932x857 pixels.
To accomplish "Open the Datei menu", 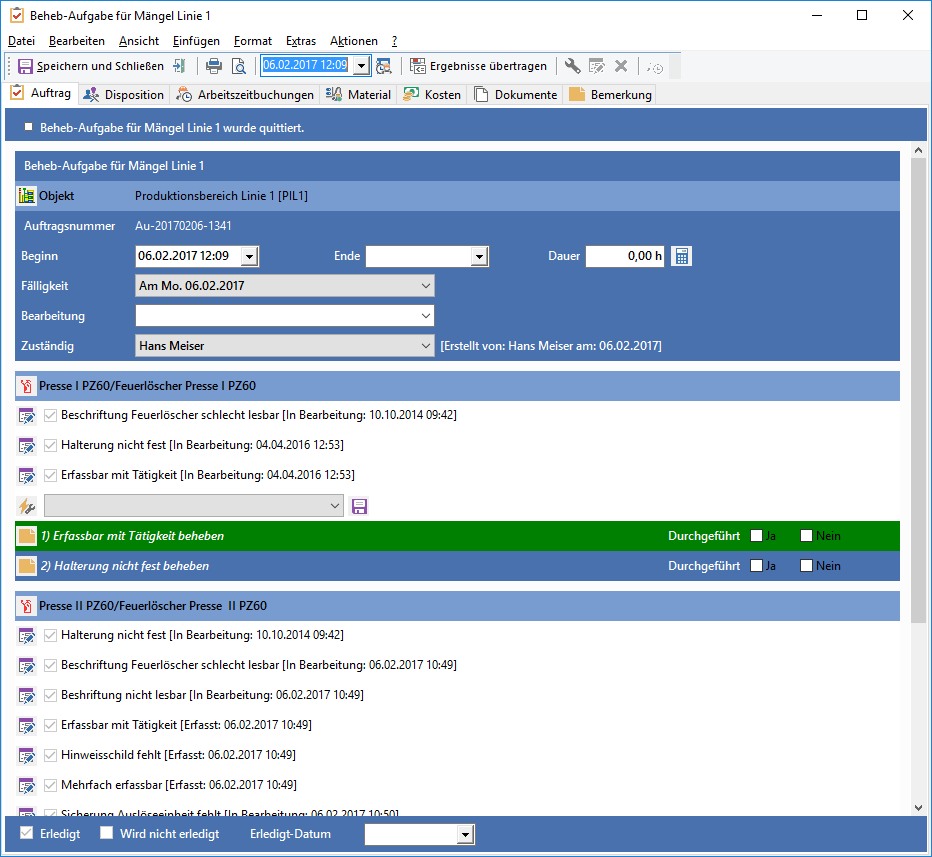I will 21,41.
